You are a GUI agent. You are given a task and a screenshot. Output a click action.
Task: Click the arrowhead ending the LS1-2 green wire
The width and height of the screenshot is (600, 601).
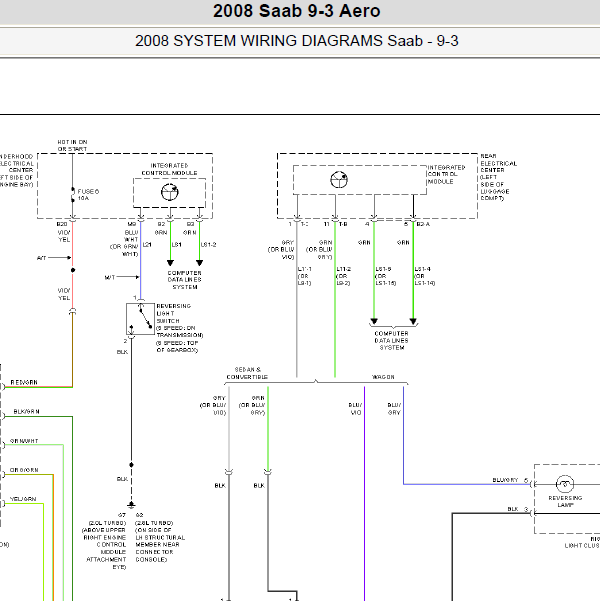click(x=199, y=263)
